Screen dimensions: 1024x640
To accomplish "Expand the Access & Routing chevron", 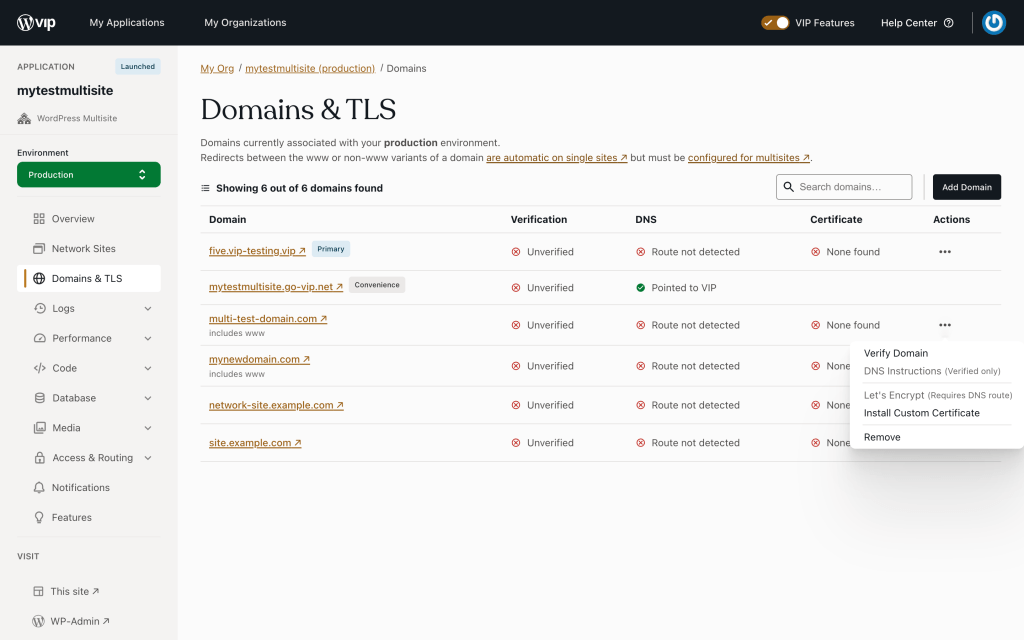I will coord(148,458).
